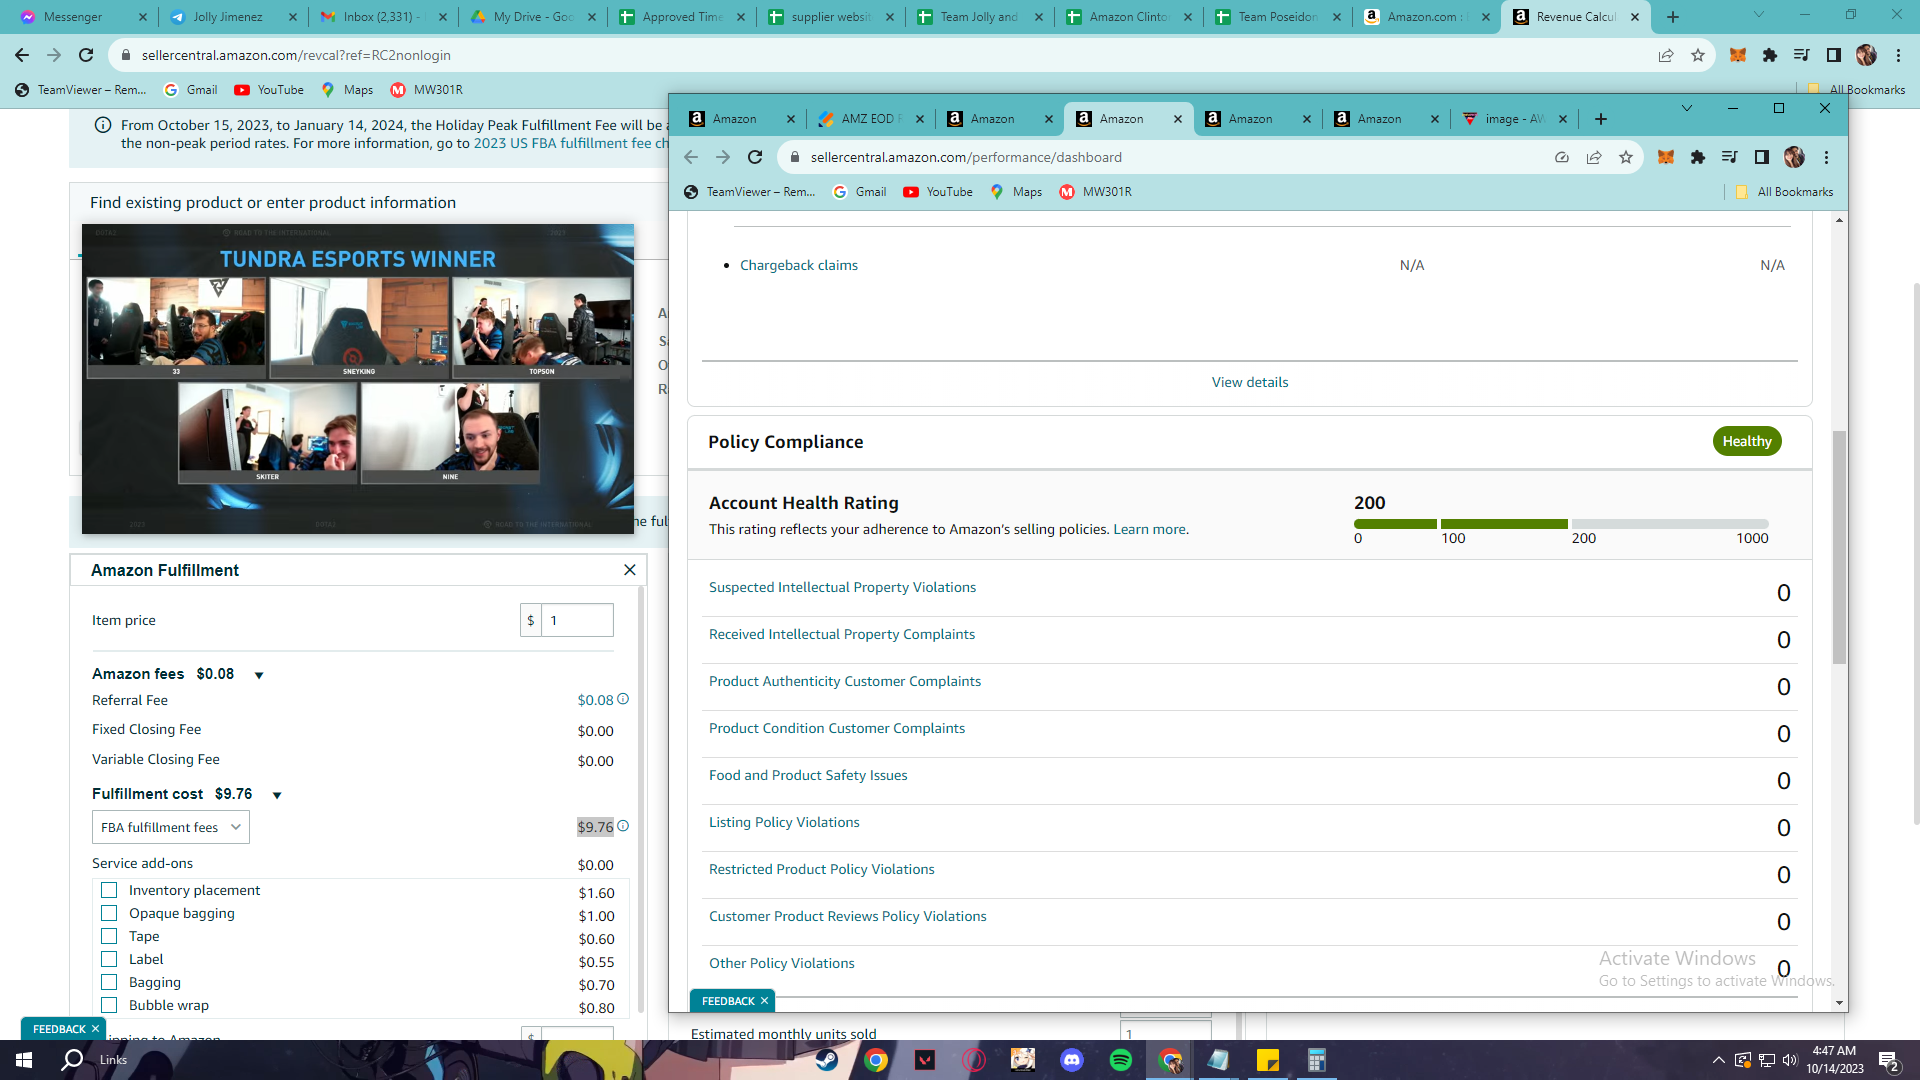Open Calculator from the taskbar
Image resolution: width=1920 pixels, height=1080 pixels.
coord(1317,1060)
